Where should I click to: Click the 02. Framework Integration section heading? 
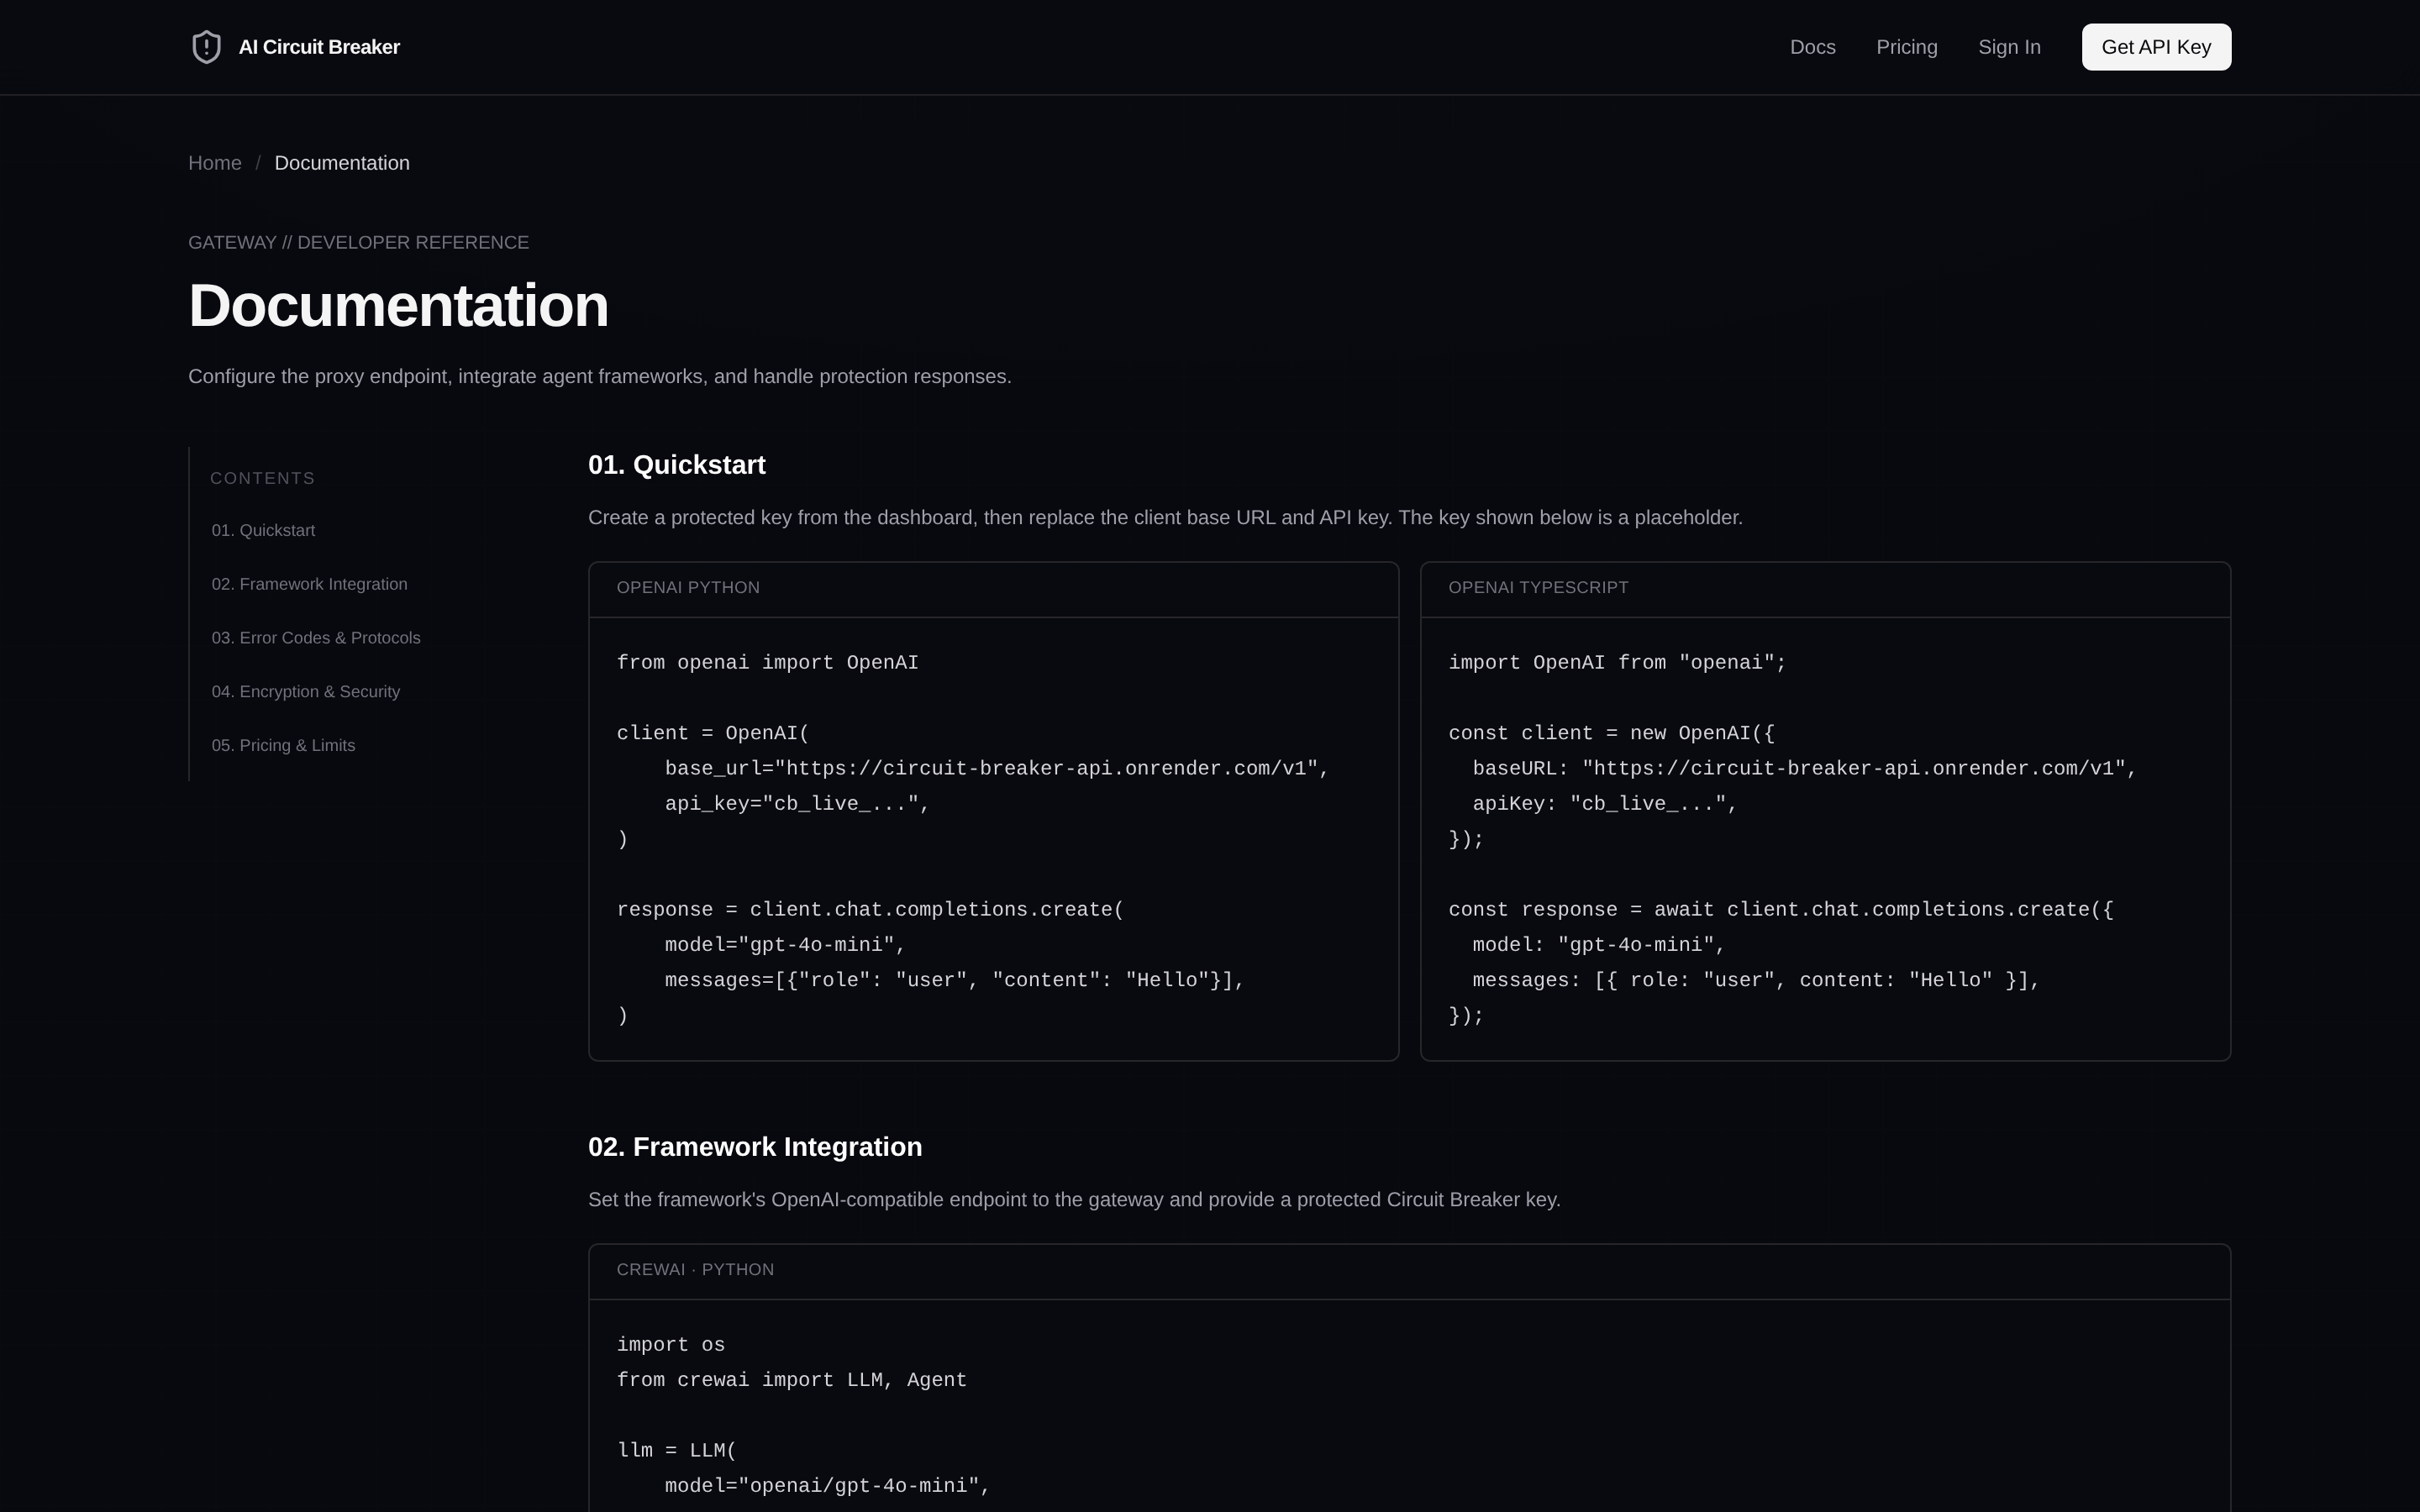[755, 1147]
